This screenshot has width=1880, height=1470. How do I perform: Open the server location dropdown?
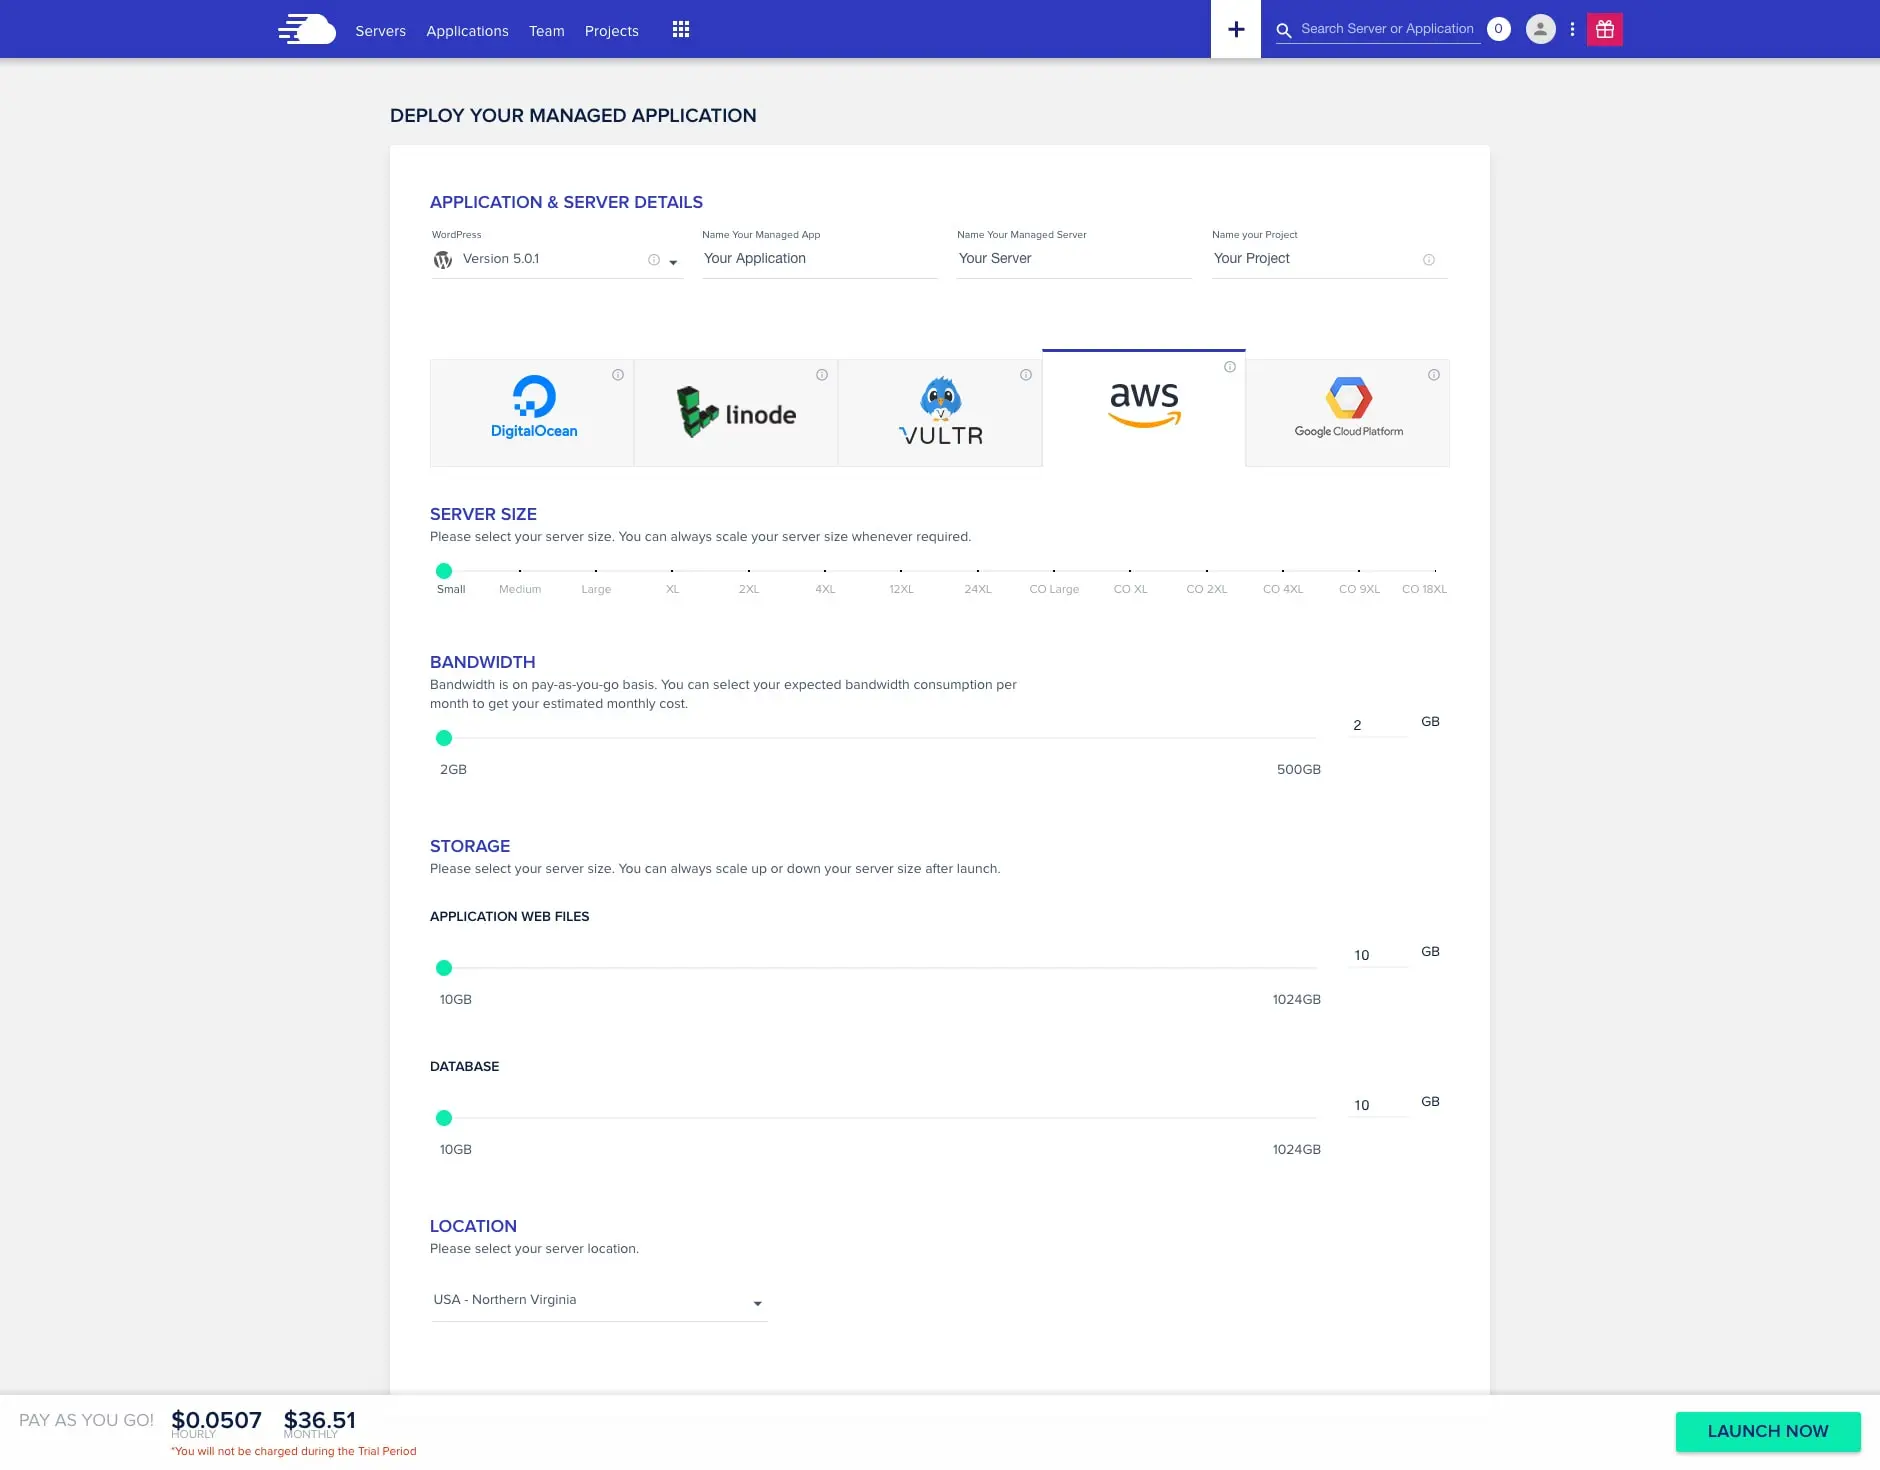point(599,1301)
